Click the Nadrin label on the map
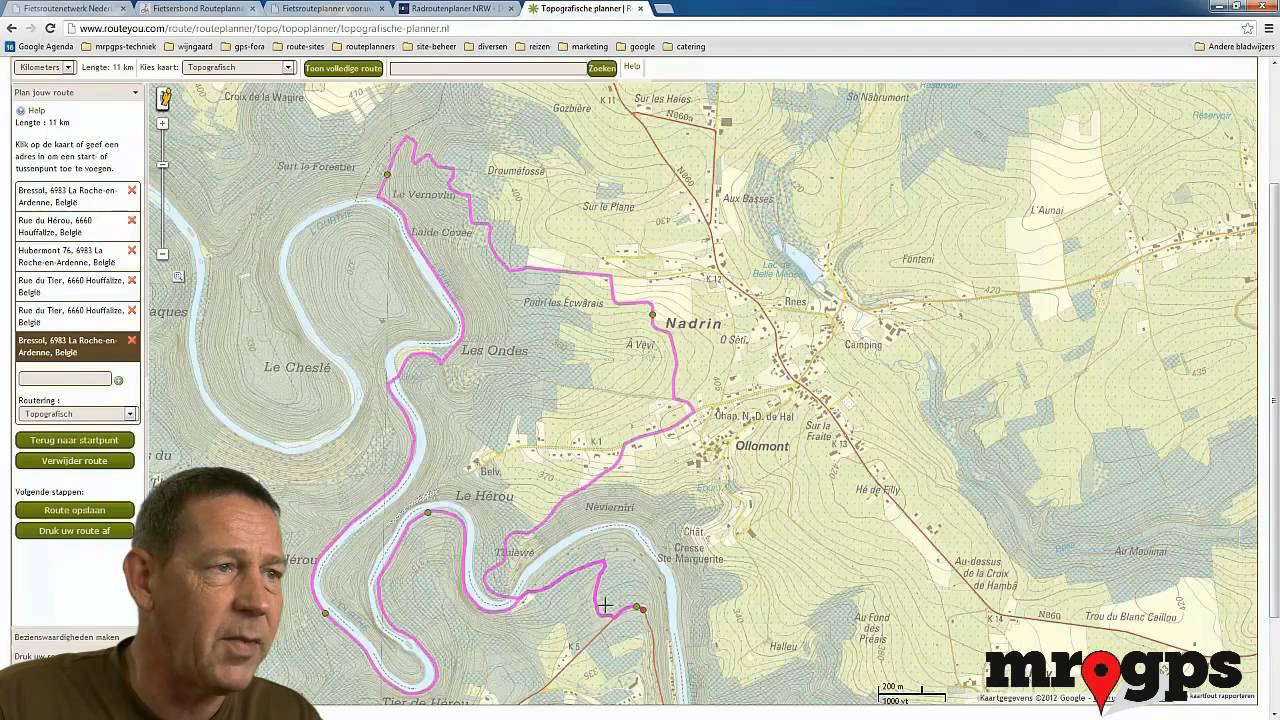Viewport: 1280px width, 720px height. click(x=694, y=324)
